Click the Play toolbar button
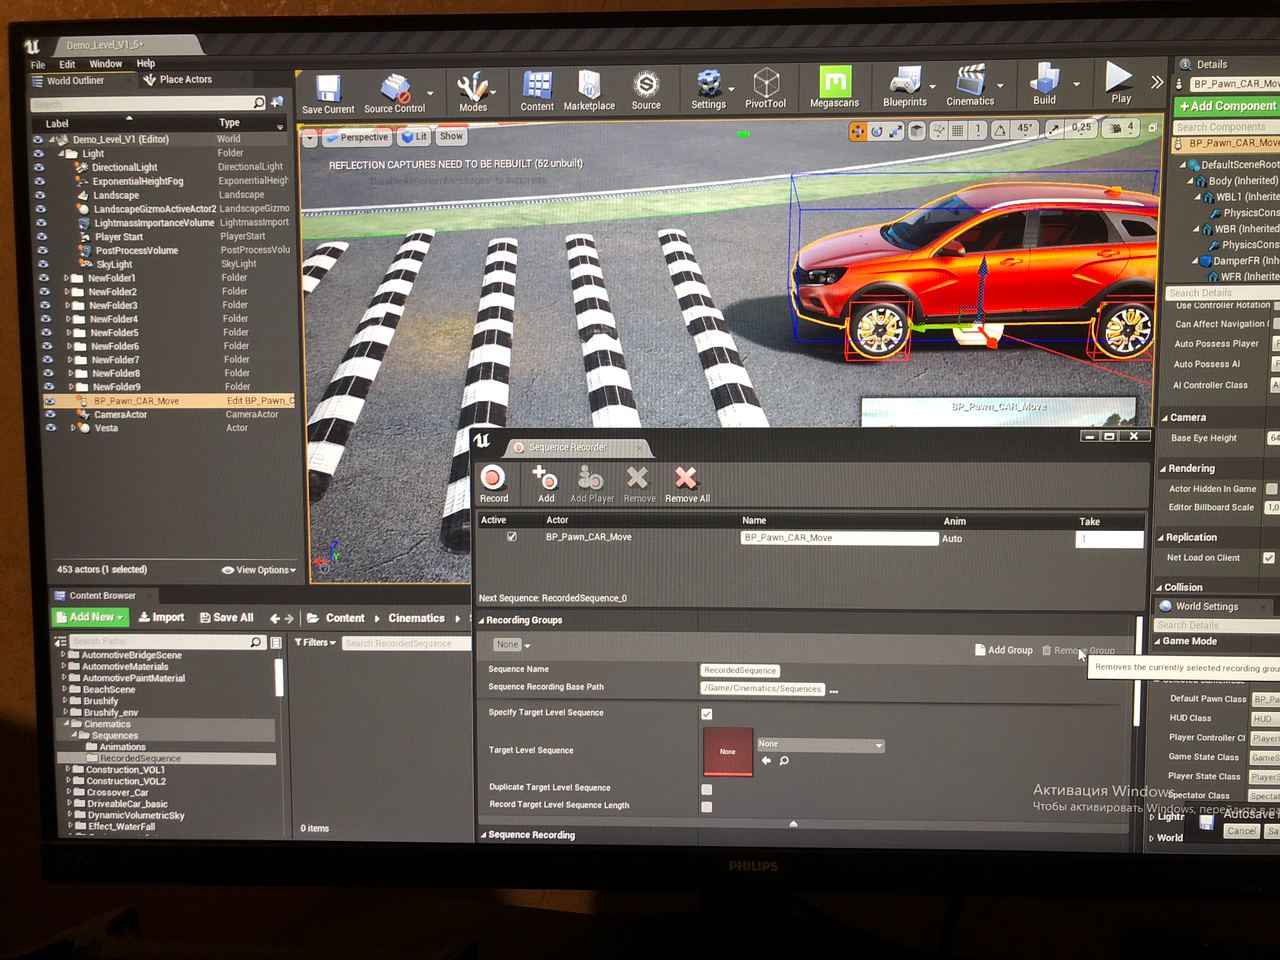Viewport: 1280px width, 960px height. point(1119,77)
